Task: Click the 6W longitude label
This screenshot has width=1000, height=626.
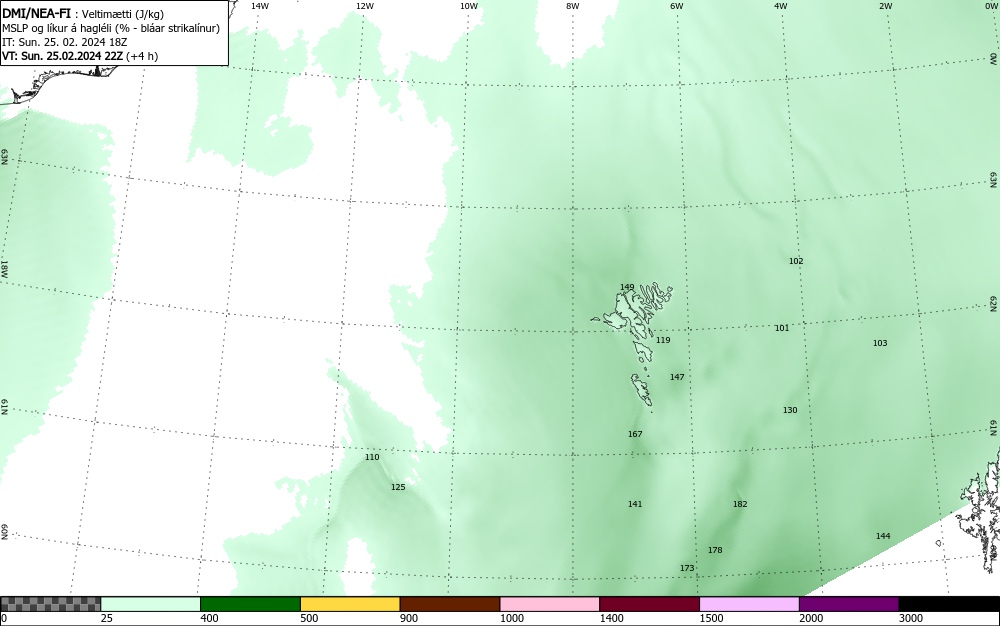Action: (x=677, y=6)
